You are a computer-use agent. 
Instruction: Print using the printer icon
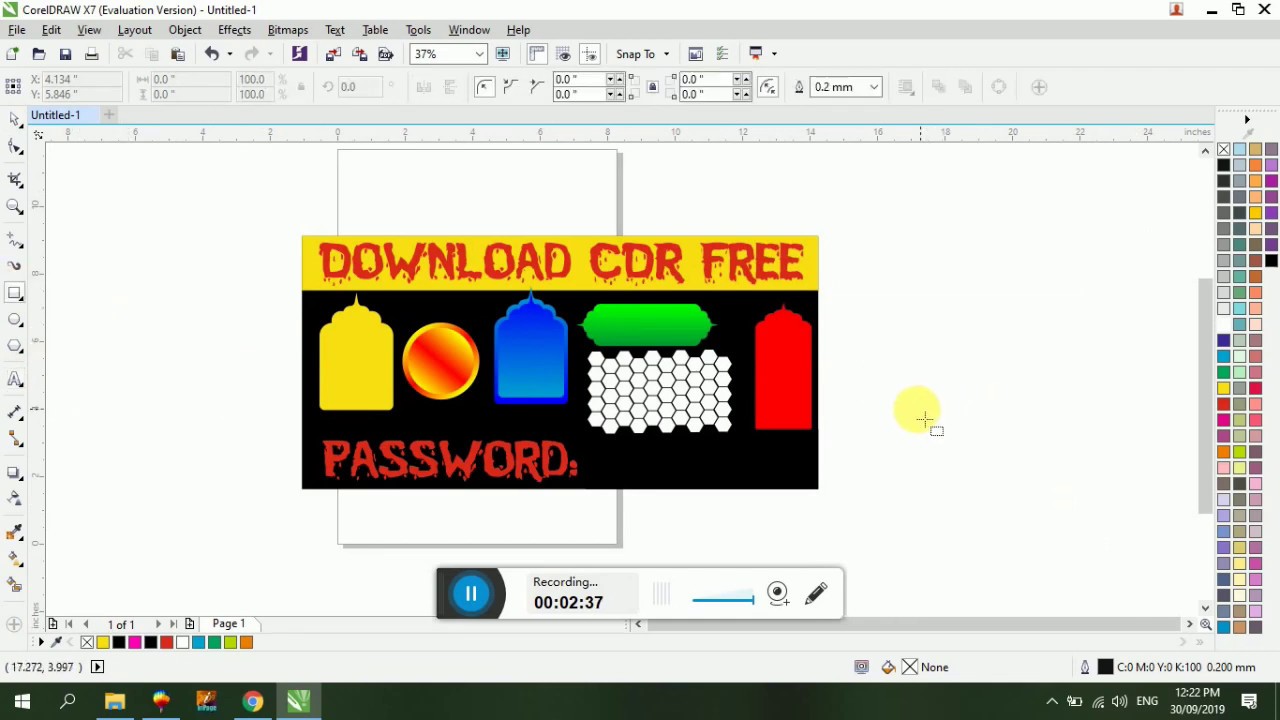coord(91,54)
